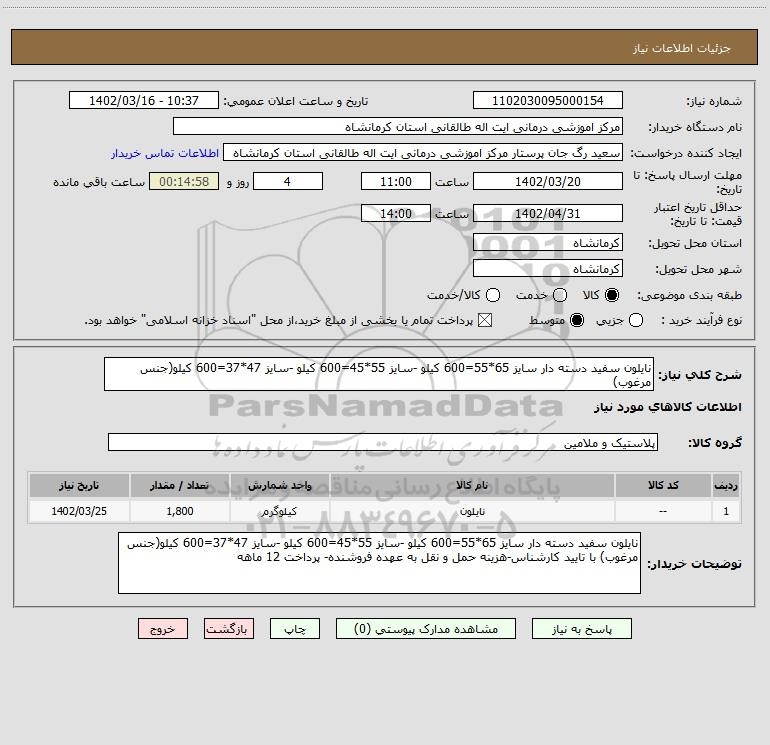Click the remaining days field showing 4
770x745 pixels.
(x=288, y=182)
